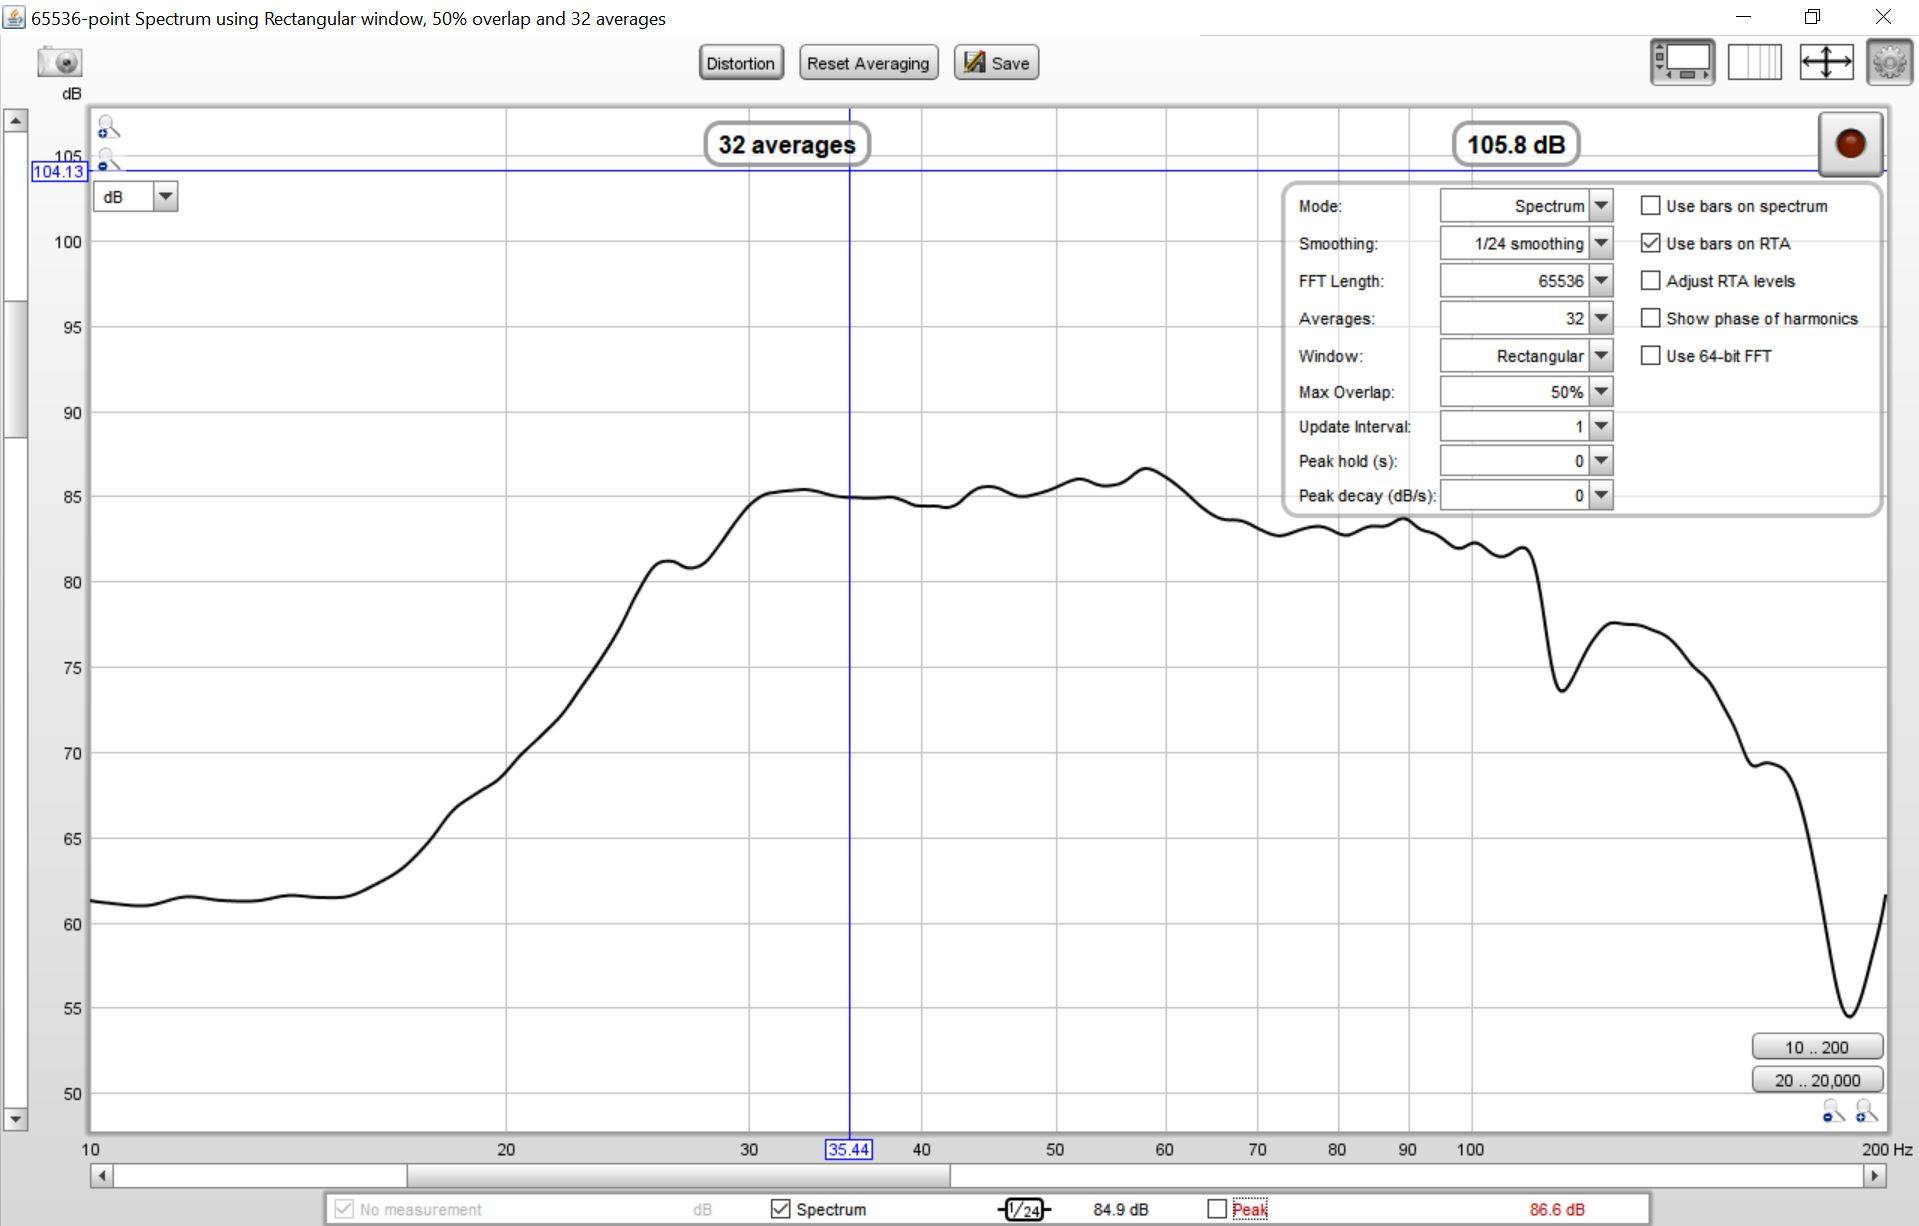1919x1226 pixels.
Task: Zoom in vertically with top-left magnifier
Action: click(x=108, y=127)
